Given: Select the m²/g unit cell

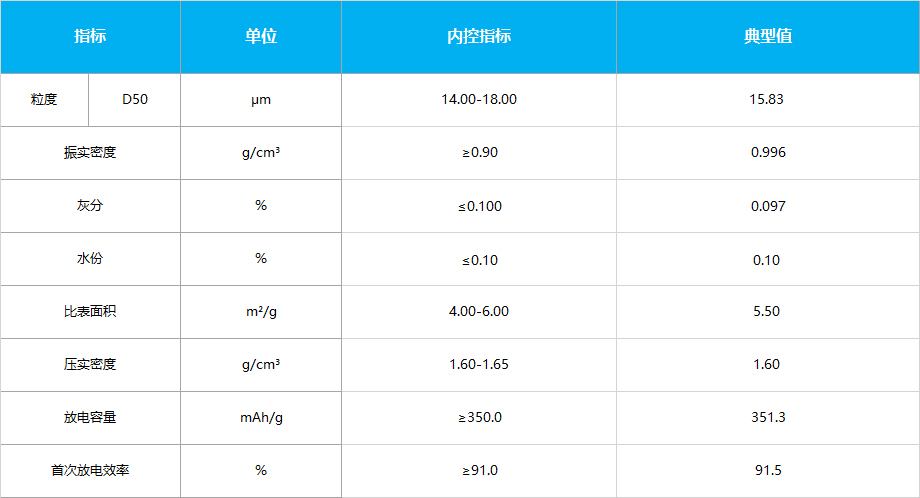Looking at the screenshot, I should [x=261, y=311].
